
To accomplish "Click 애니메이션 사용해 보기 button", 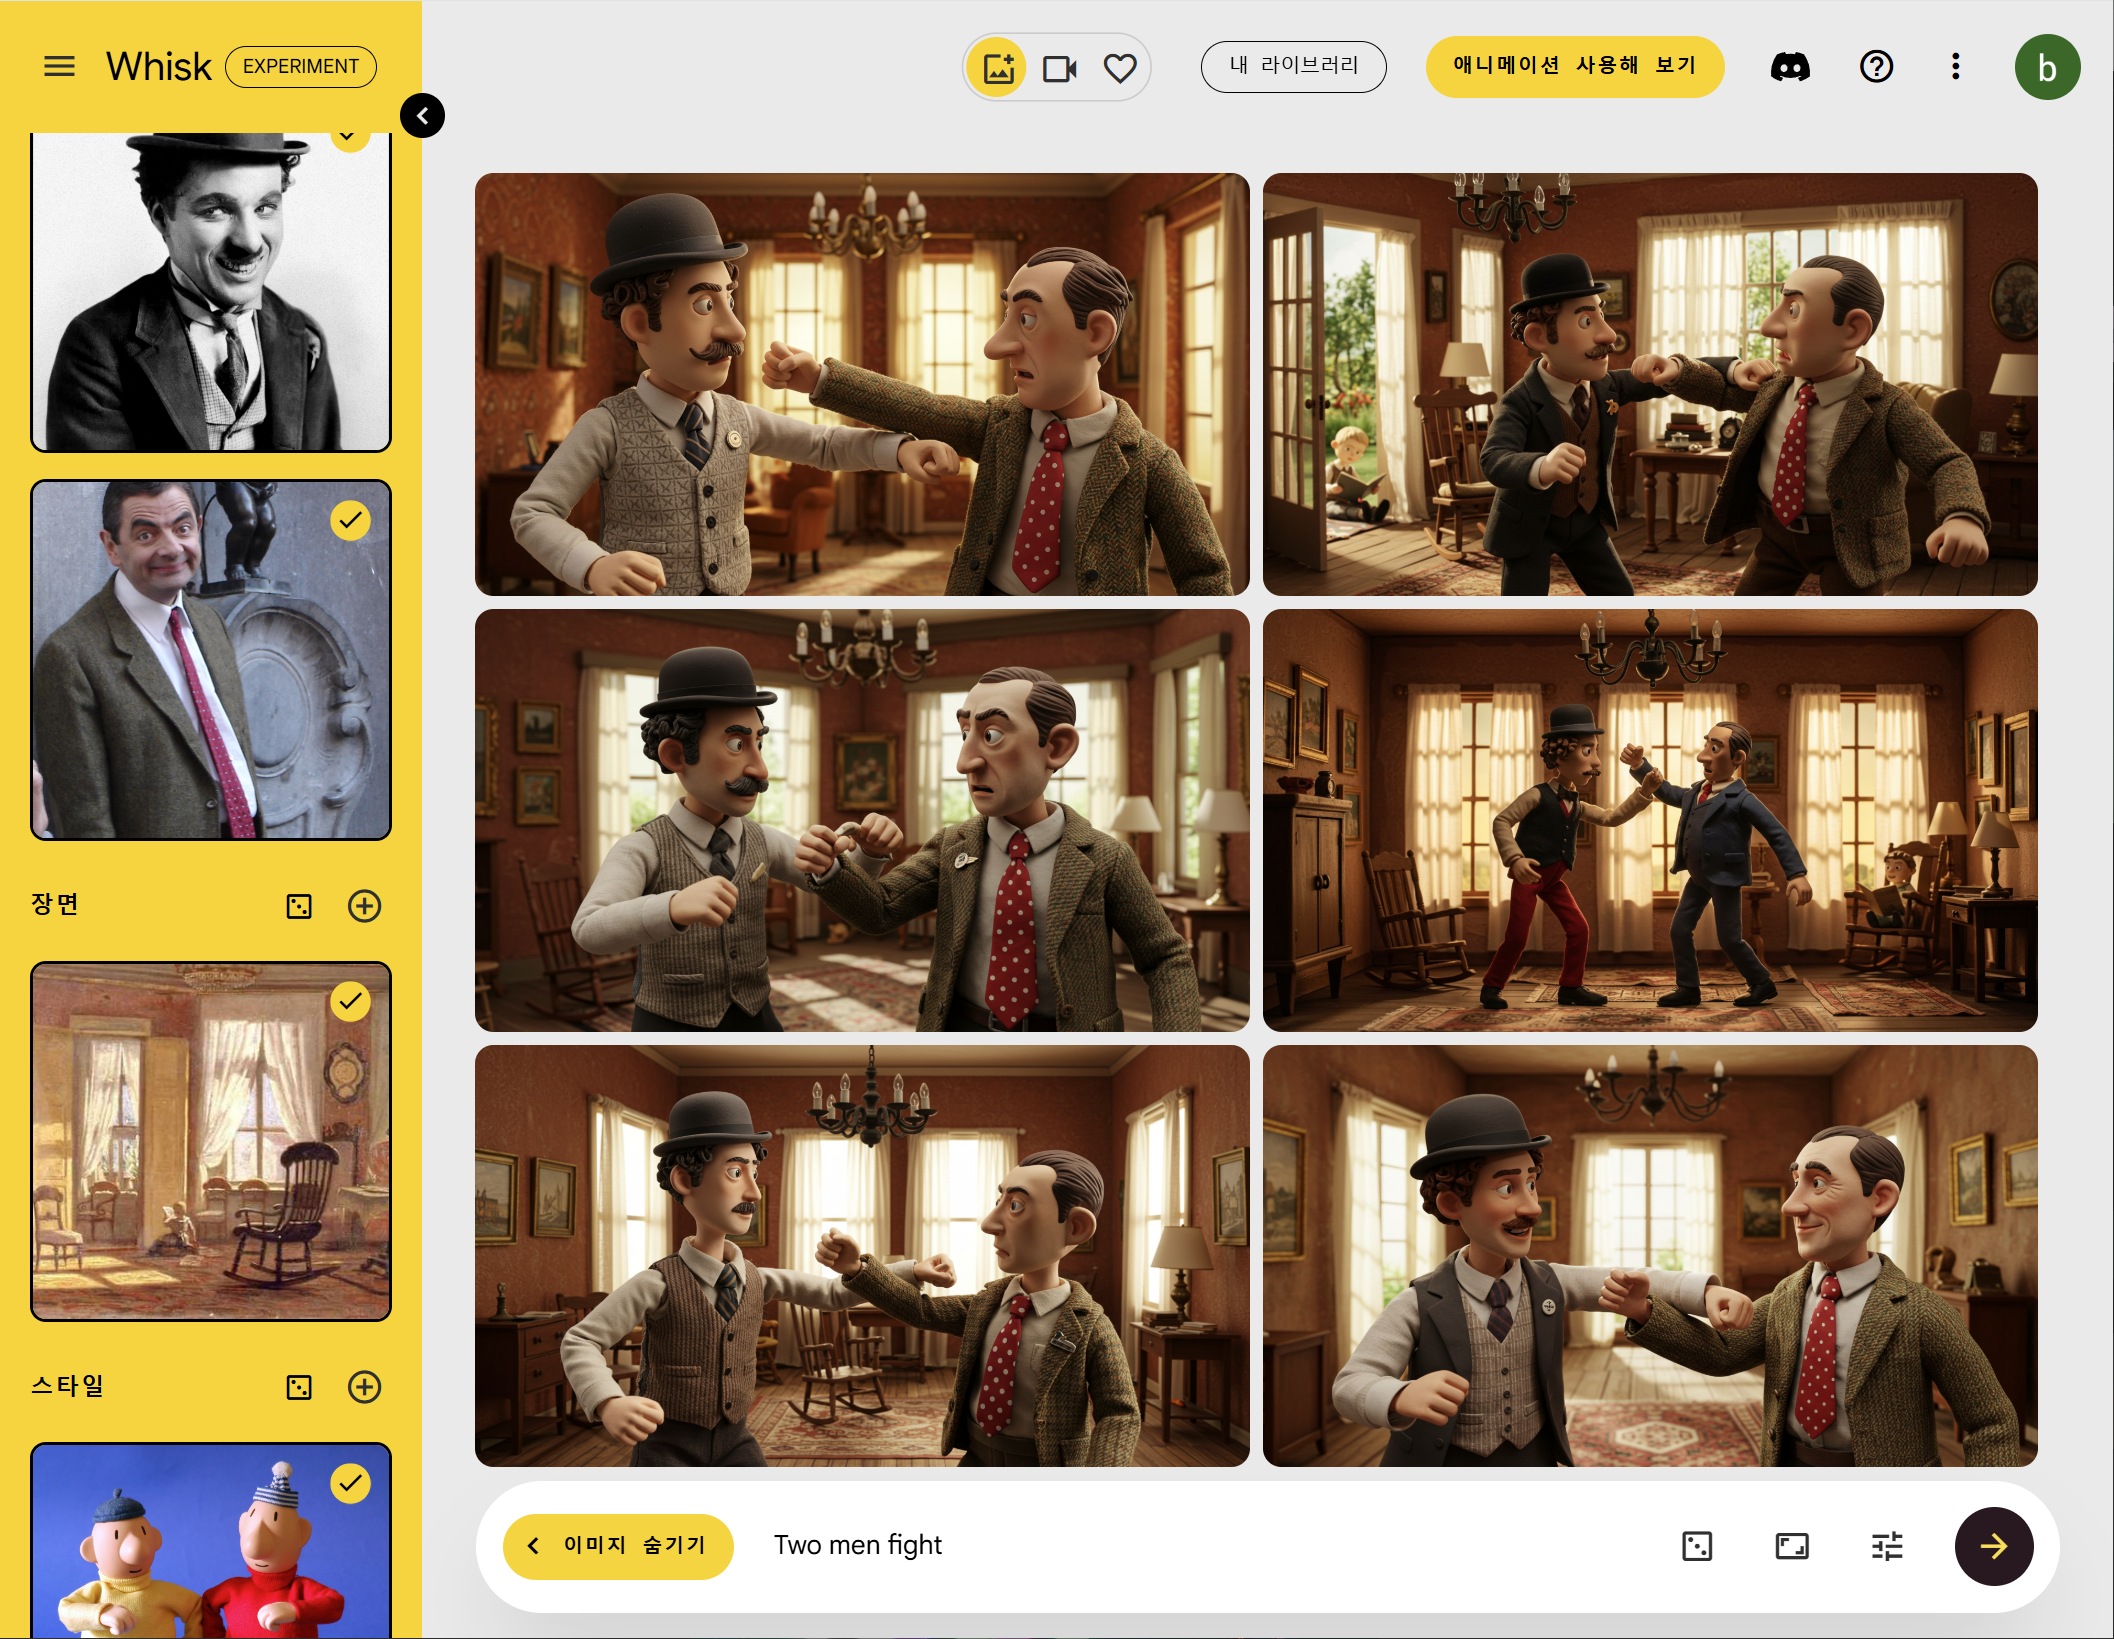I will pos(1574,67).
